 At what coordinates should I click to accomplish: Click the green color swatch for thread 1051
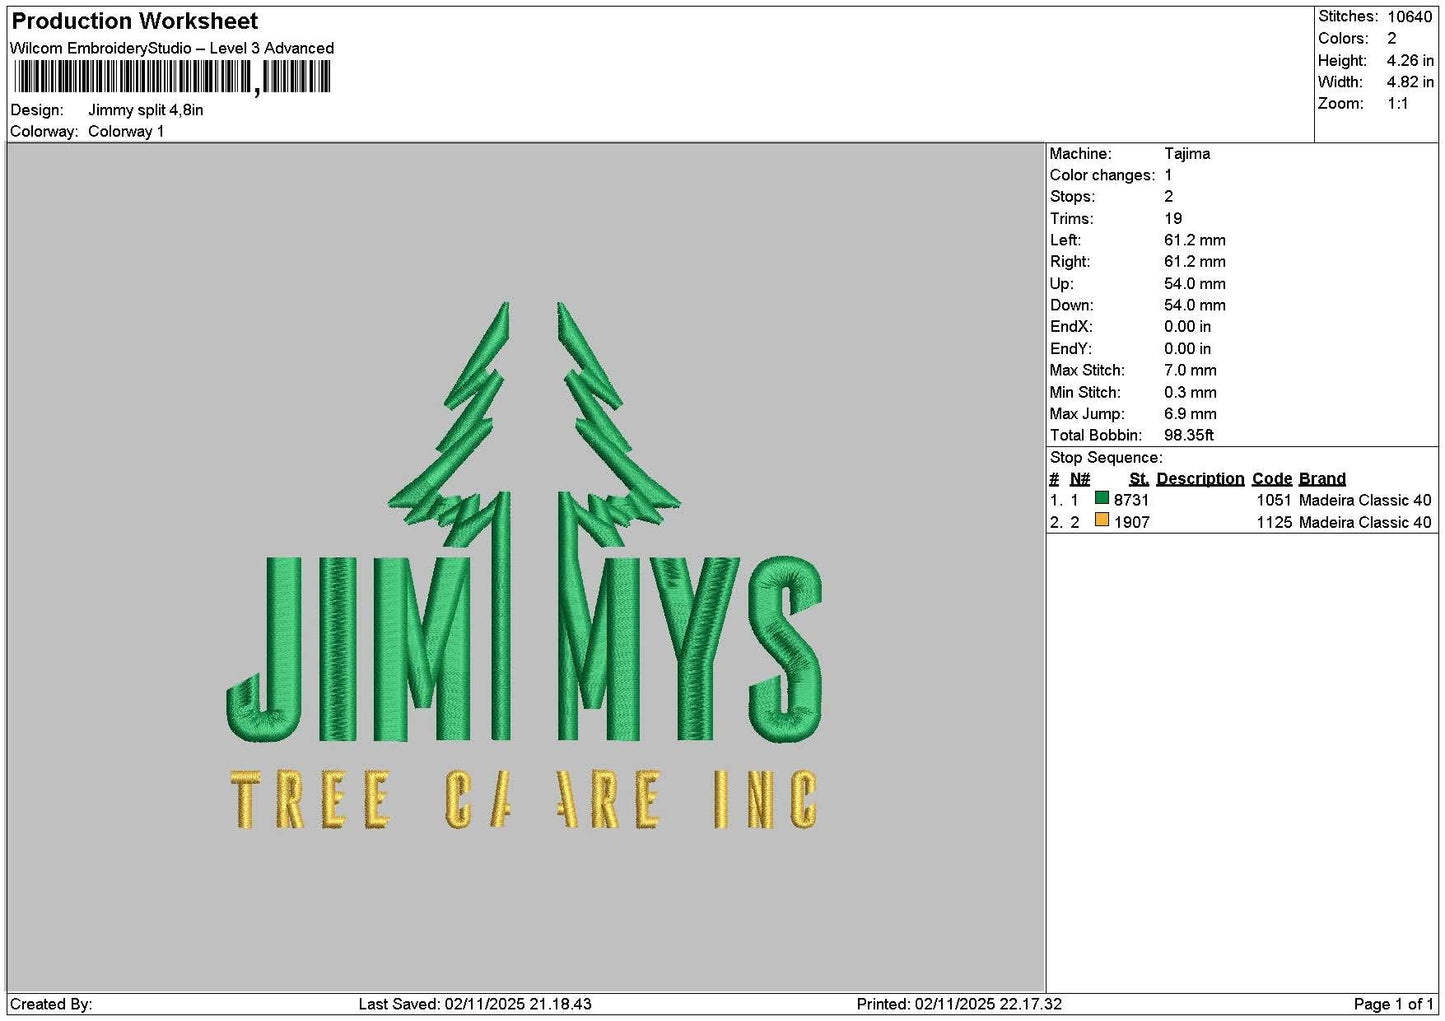point(1102,499)
